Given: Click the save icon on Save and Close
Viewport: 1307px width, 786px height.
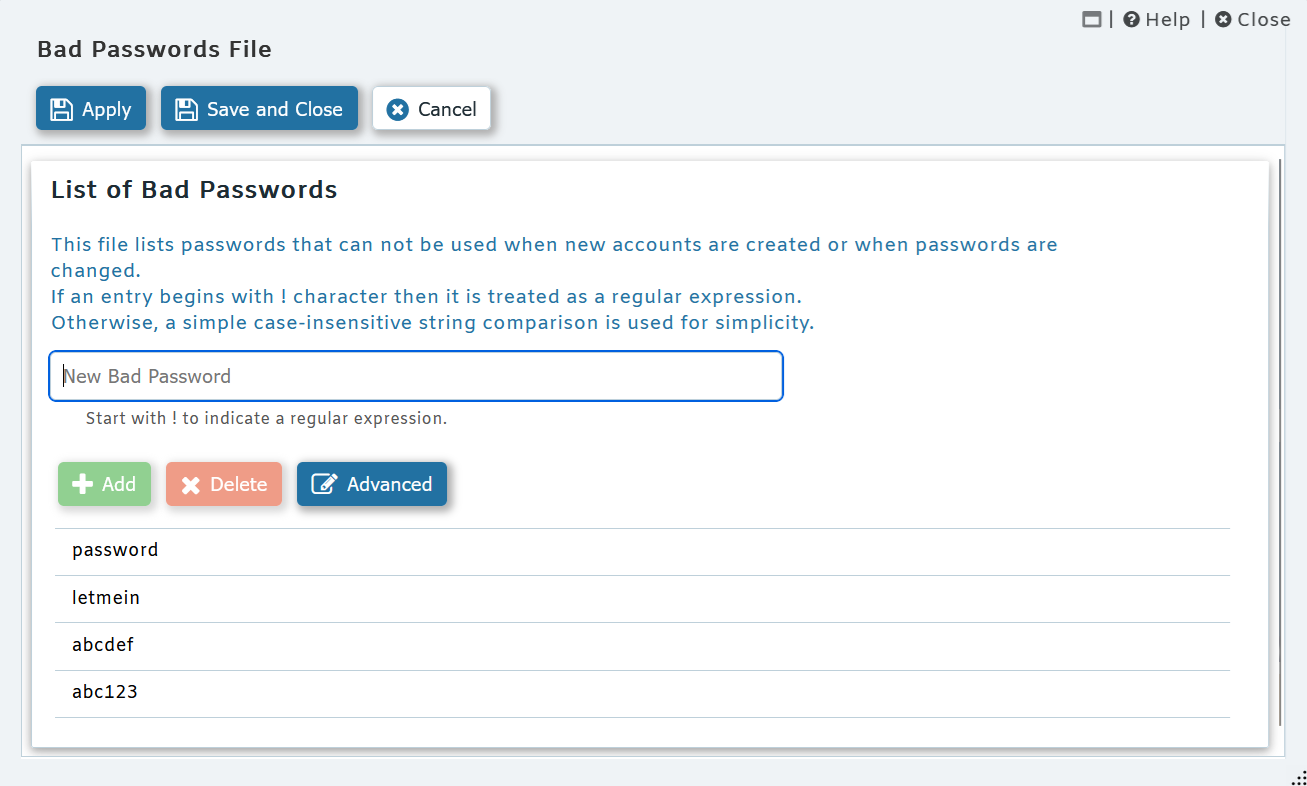Looking at the screenshot, I should tap(186, 108).
